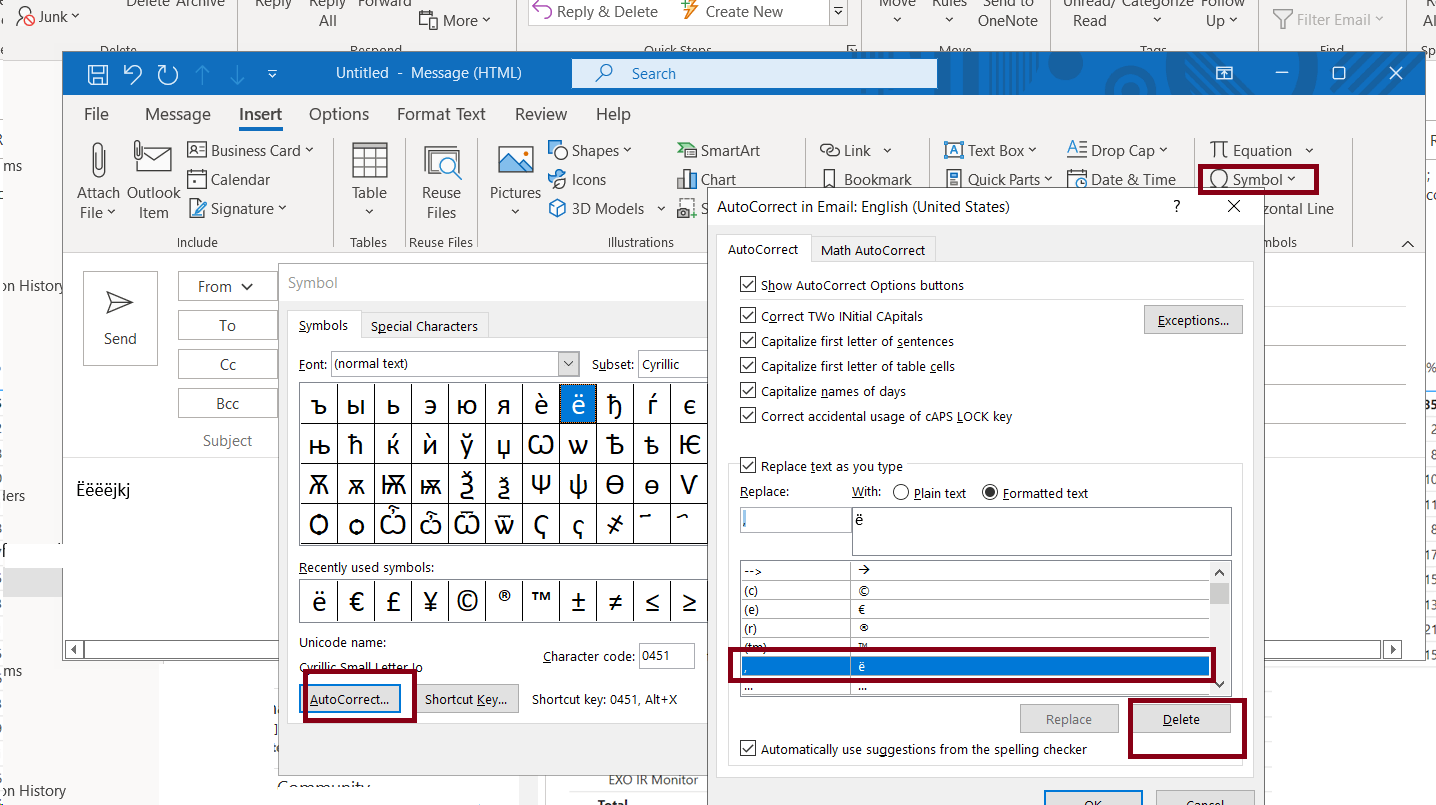Click the Save icon in message title bar
The width and height of the screenshot is (1436, 805).
click(97, 74)
